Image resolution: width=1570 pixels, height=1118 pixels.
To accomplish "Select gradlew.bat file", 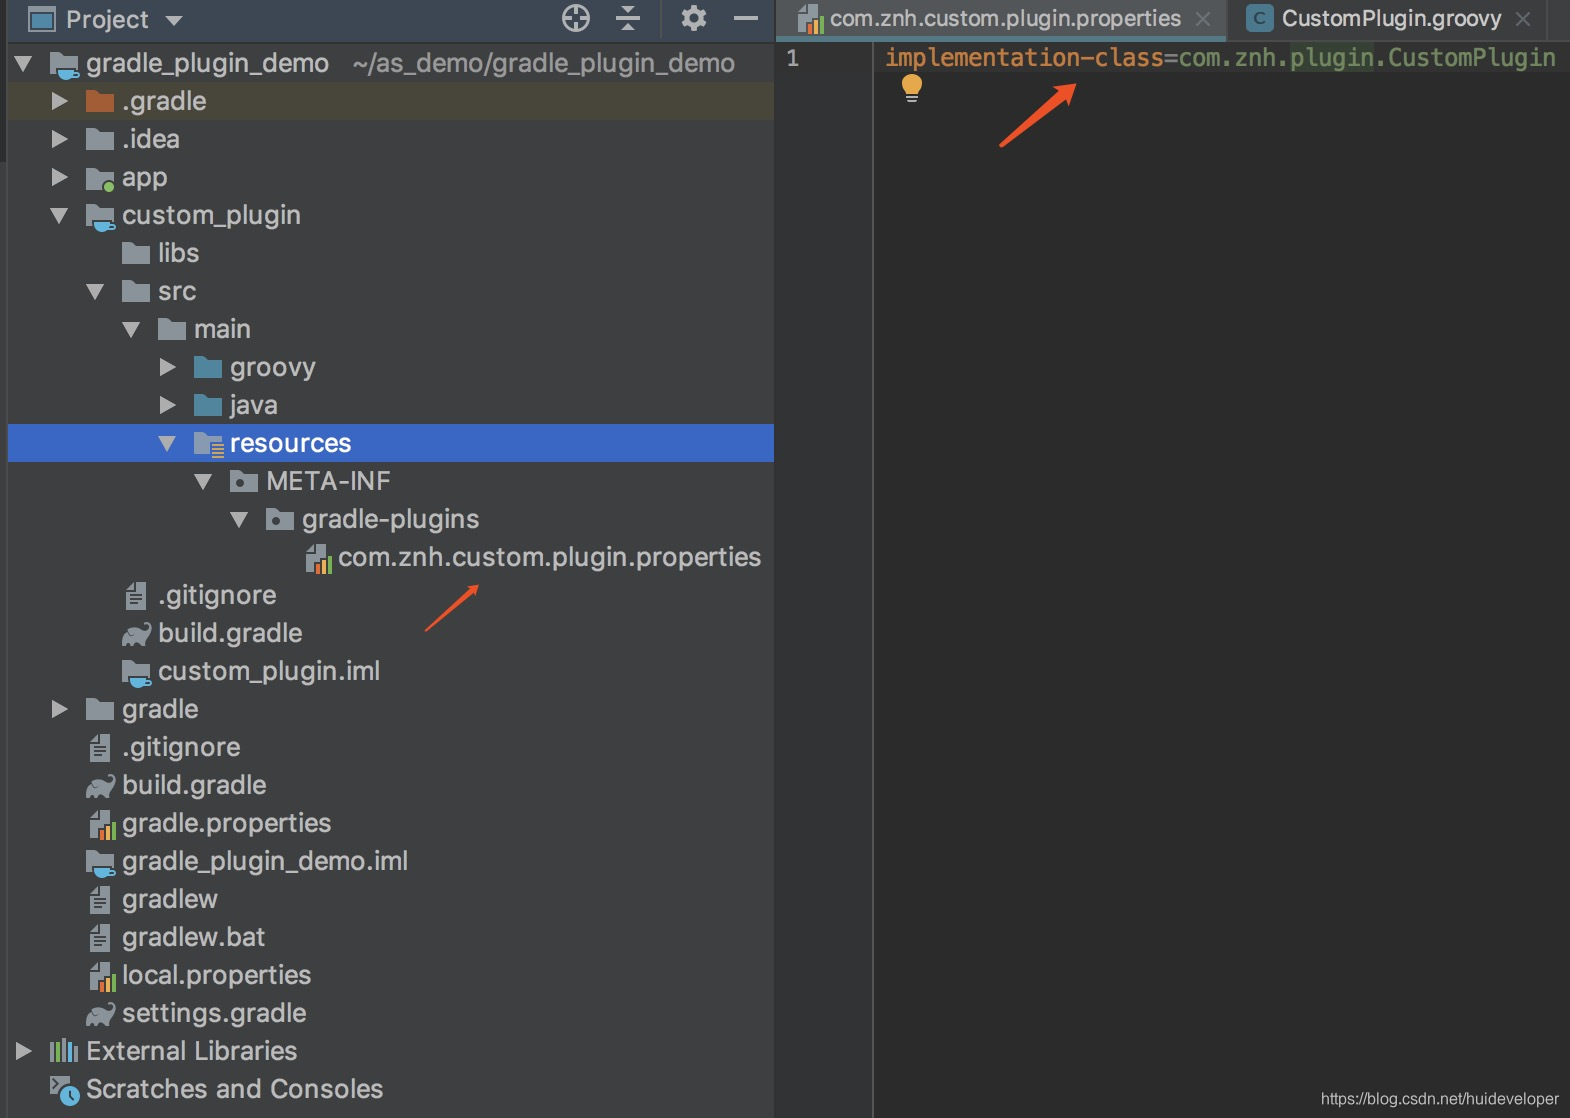I will pos(194,937).
